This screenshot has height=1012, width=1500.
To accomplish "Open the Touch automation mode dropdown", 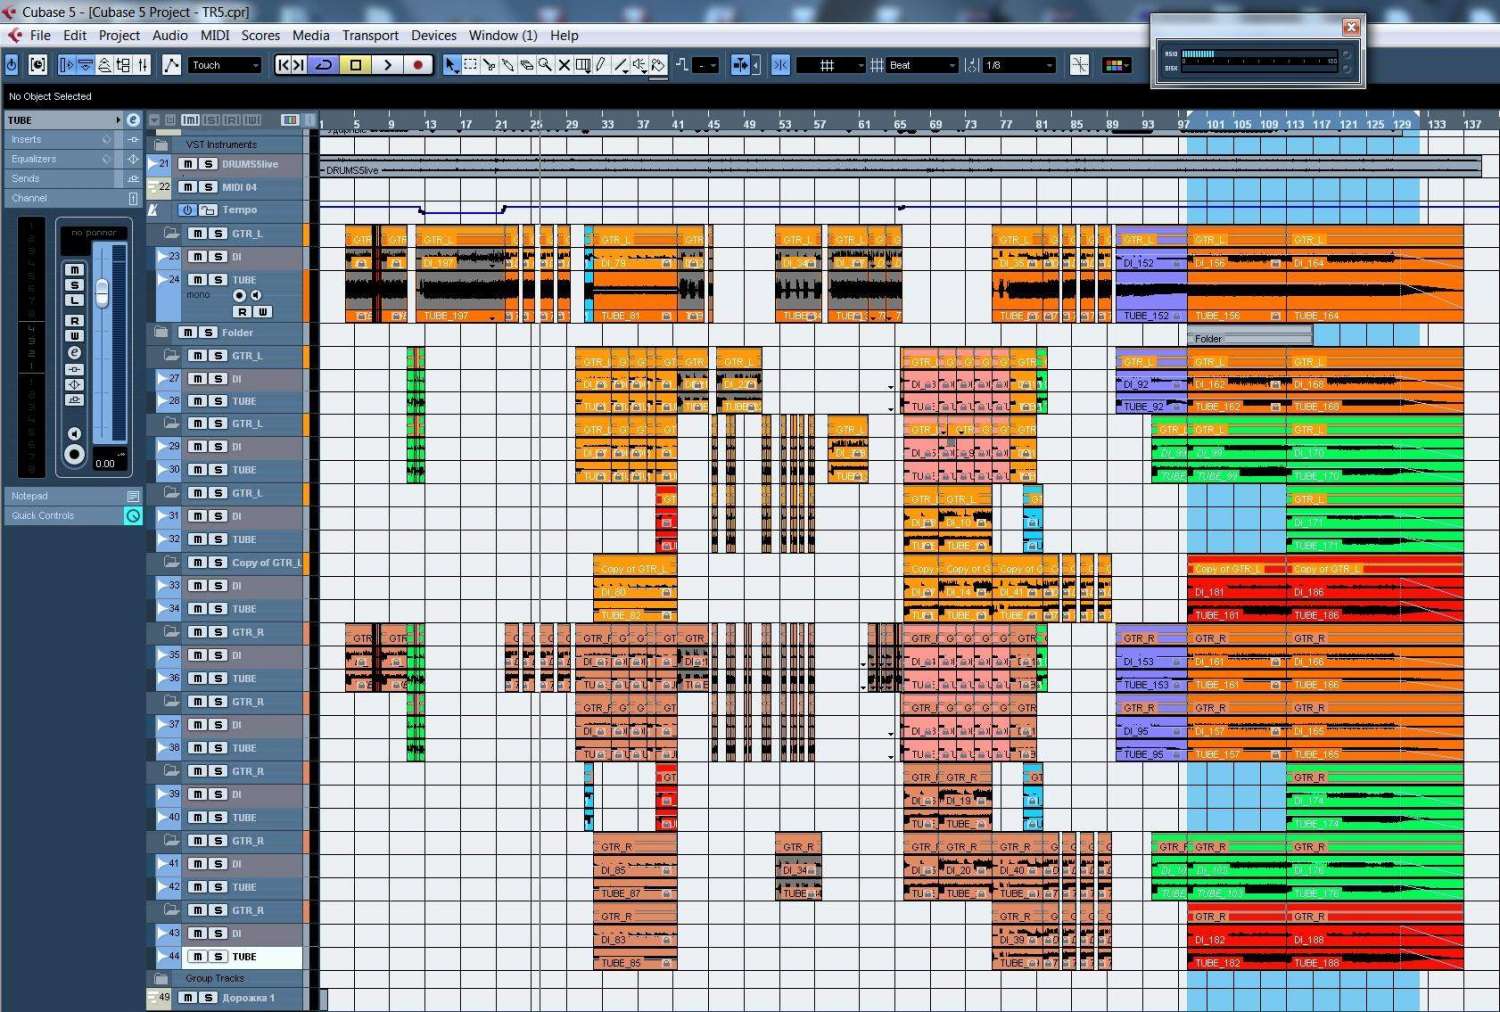I will click(x=226, y=65).
